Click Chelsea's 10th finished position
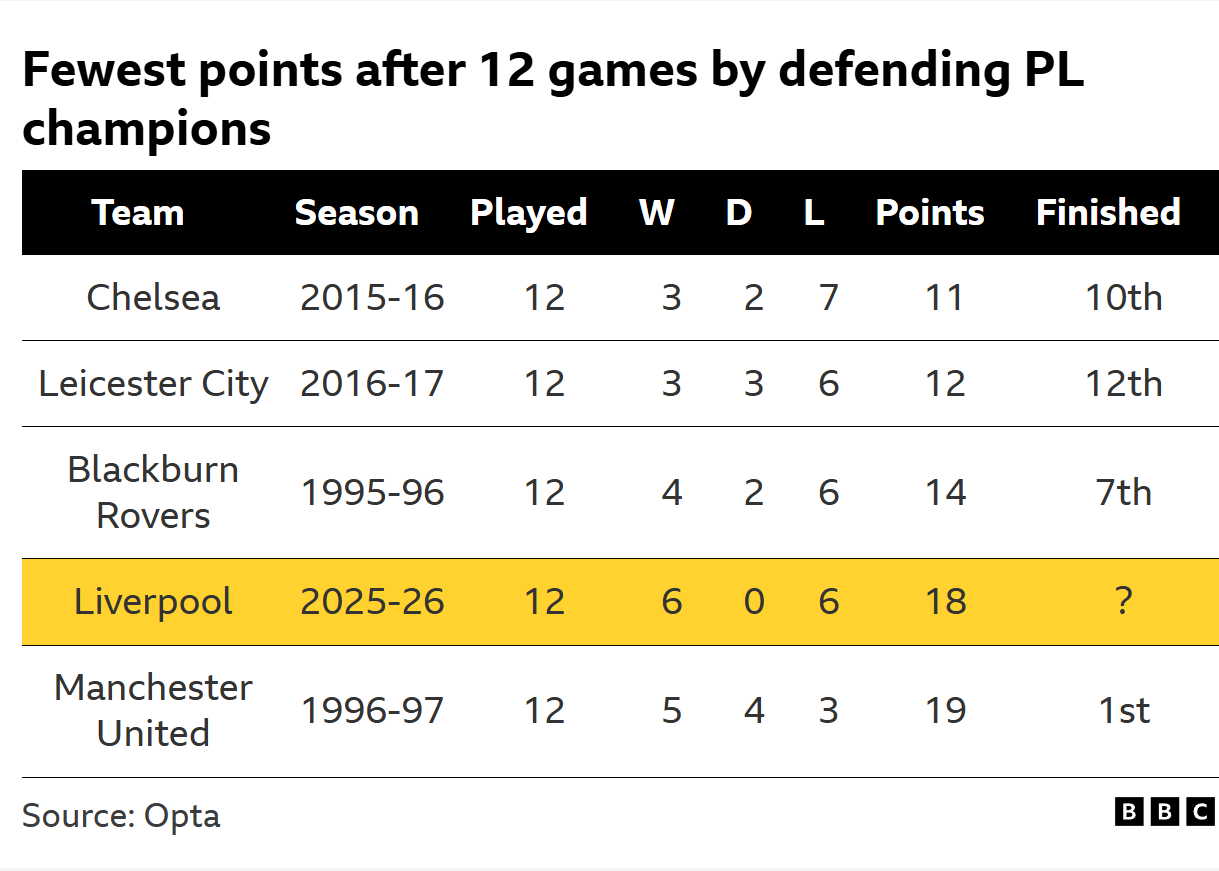Viewport: 1219px width, 871px height. point(1124,297)
